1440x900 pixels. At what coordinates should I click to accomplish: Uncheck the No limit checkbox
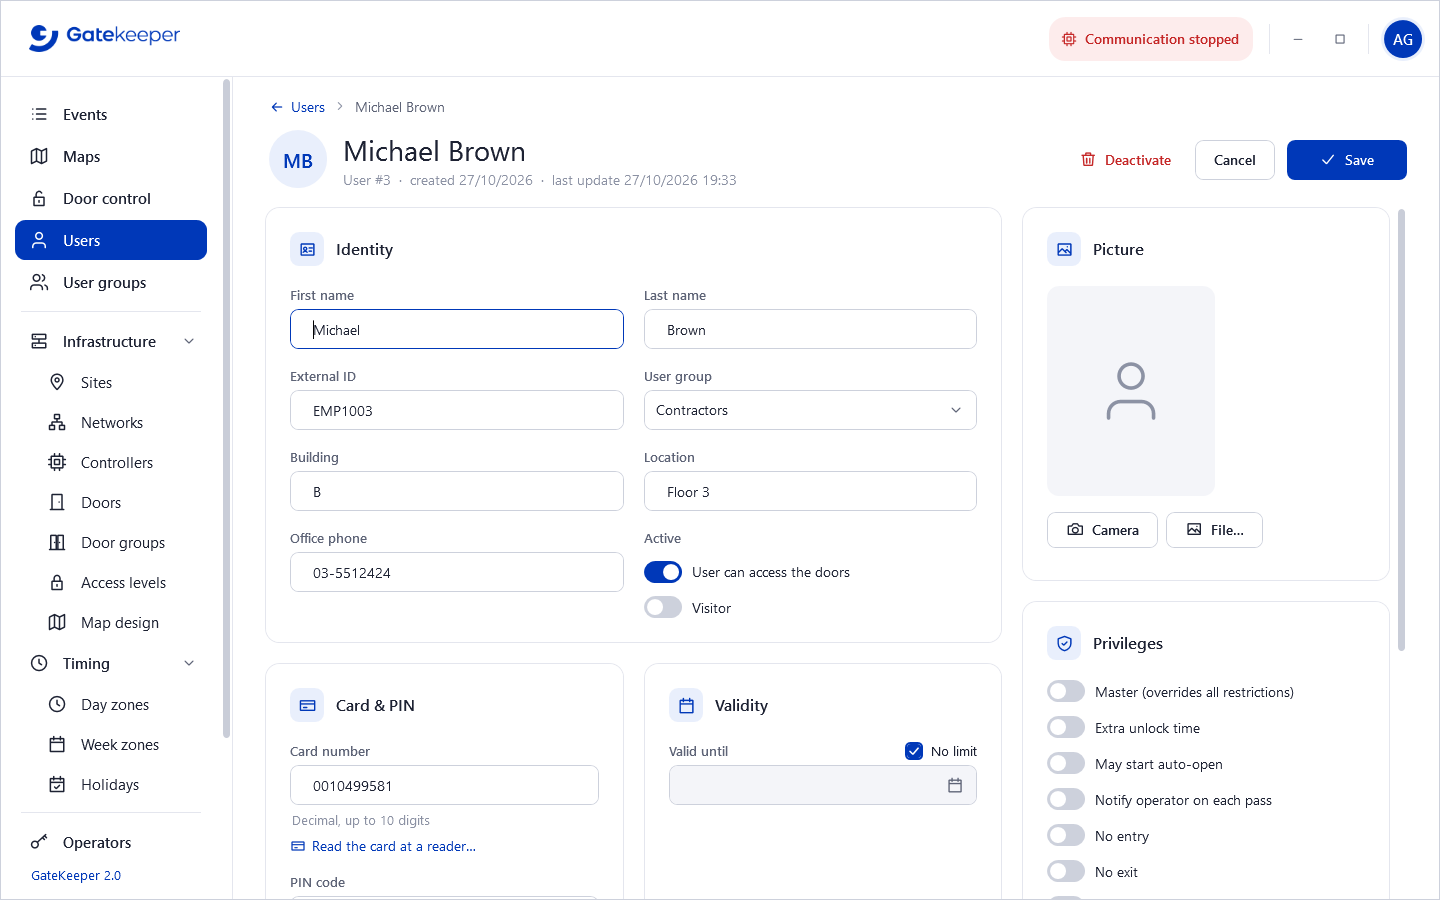click(x=914, y=751)
